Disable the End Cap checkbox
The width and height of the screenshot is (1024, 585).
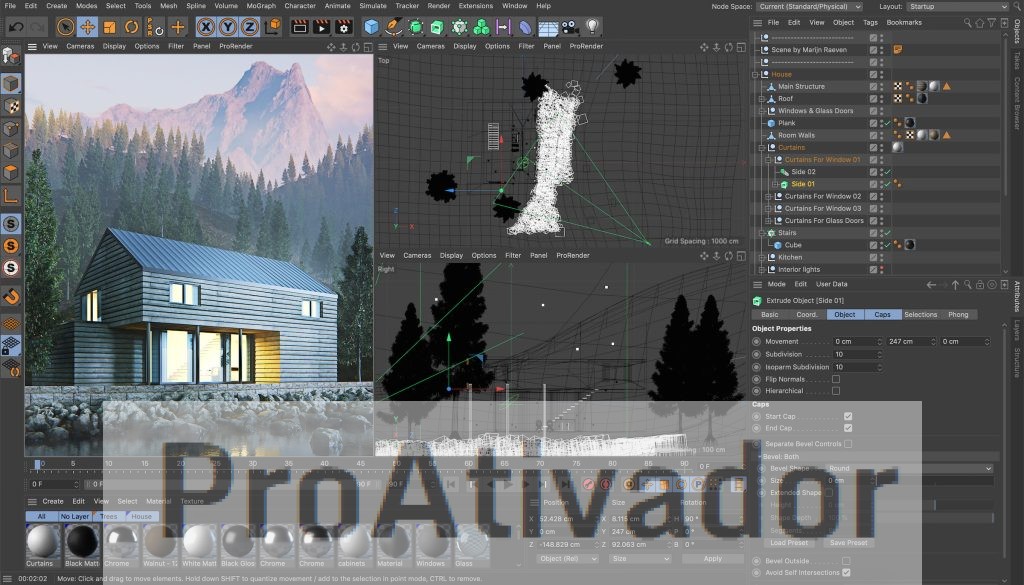coord(848,428)
